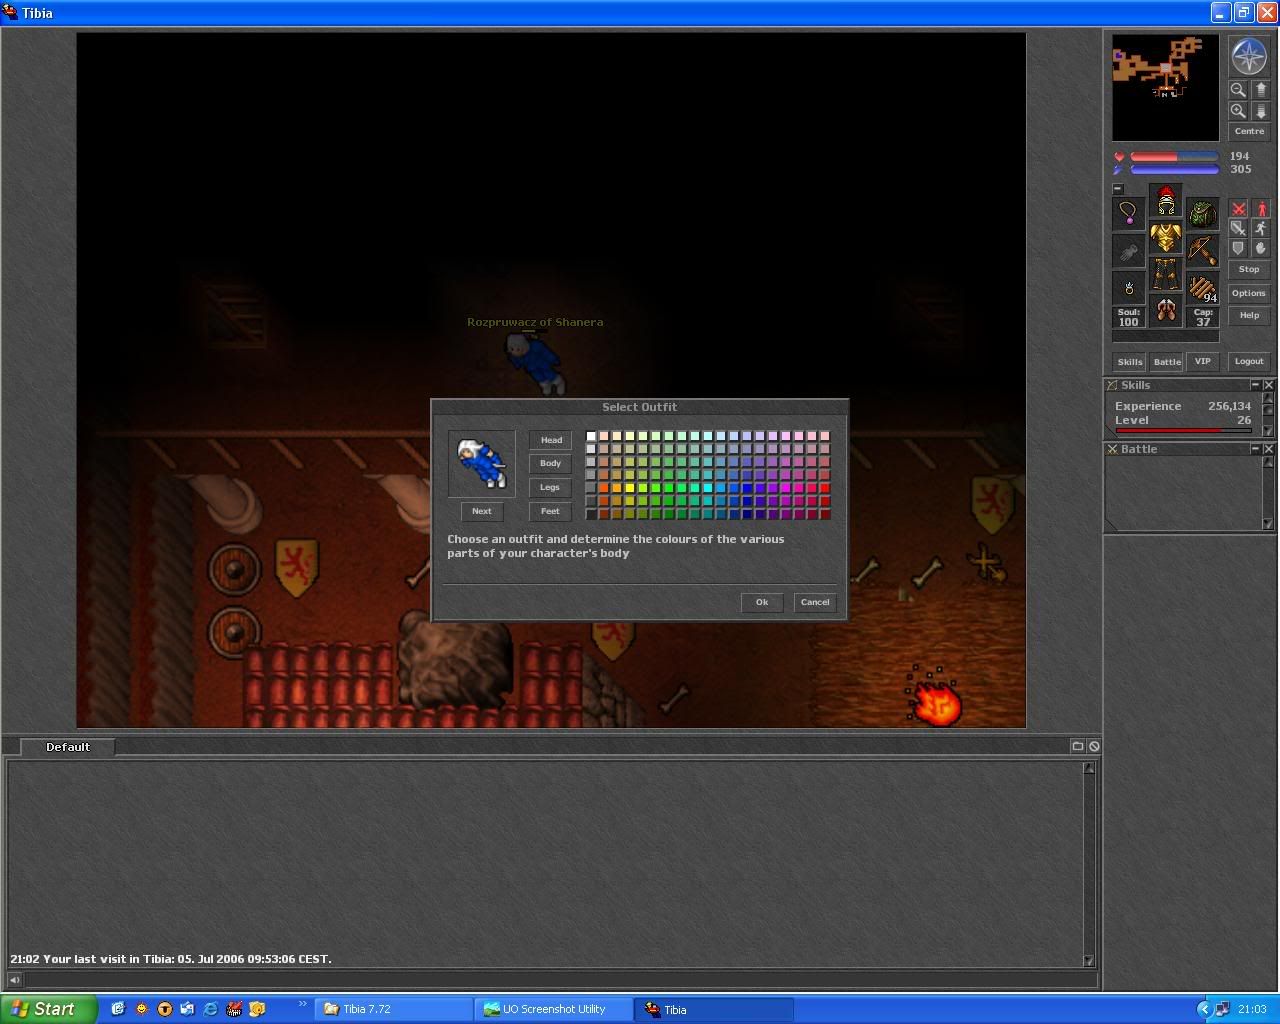Open the green backpack in inventory

click(1203, 213)
